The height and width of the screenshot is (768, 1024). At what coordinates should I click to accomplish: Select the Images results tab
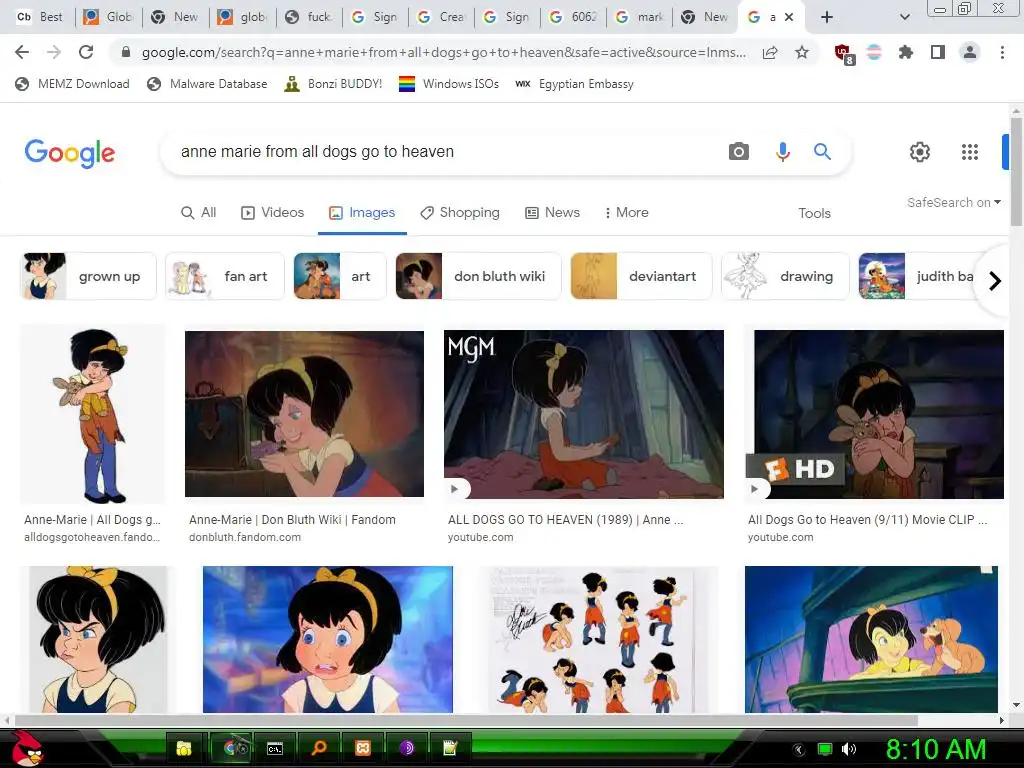(x=362, y=212)
